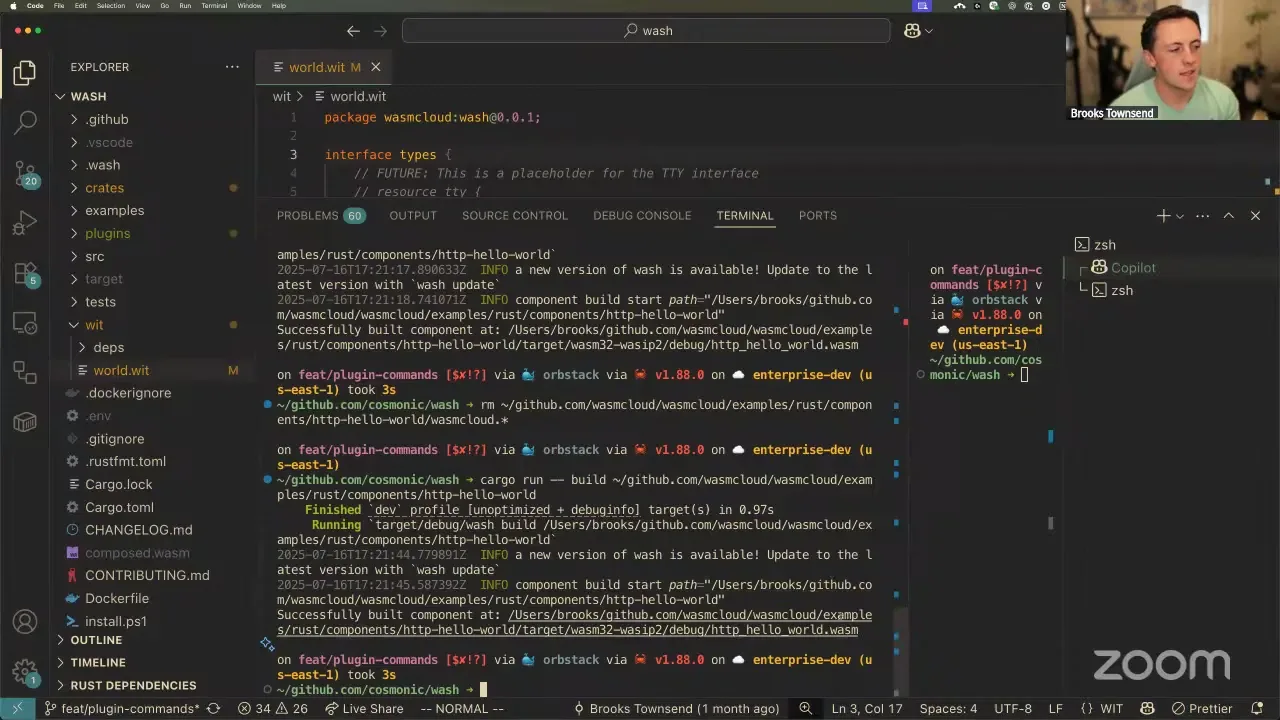Open Dockerfile in the Explorer
The width and height of the screenshot is (1280, 720).
[x=117, y=599]
